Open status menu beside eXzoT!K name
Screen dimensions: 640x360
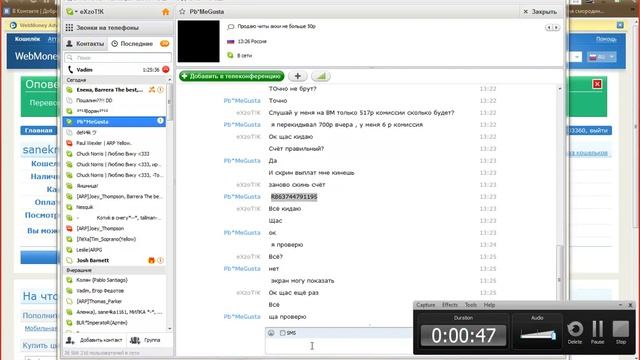tap(72, 12)
